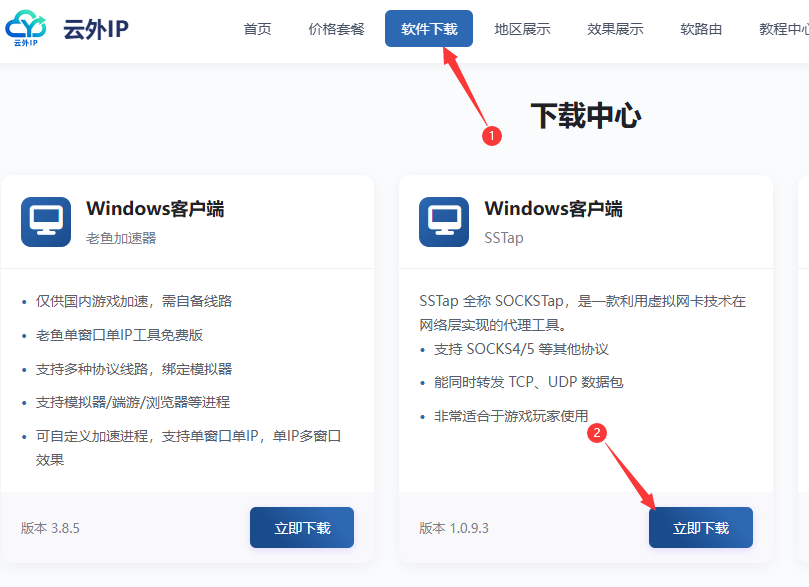Click the 云外IP brand name text
This screenshot has height=587, width=809.
click(x=96, y=29)
